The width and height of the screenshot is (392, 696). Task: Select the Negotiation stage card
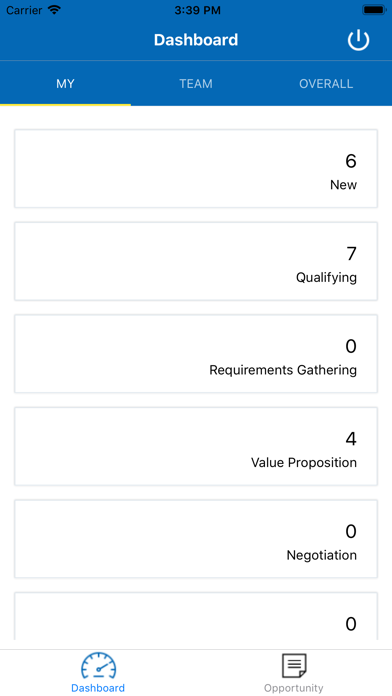[x=196, y=539]
